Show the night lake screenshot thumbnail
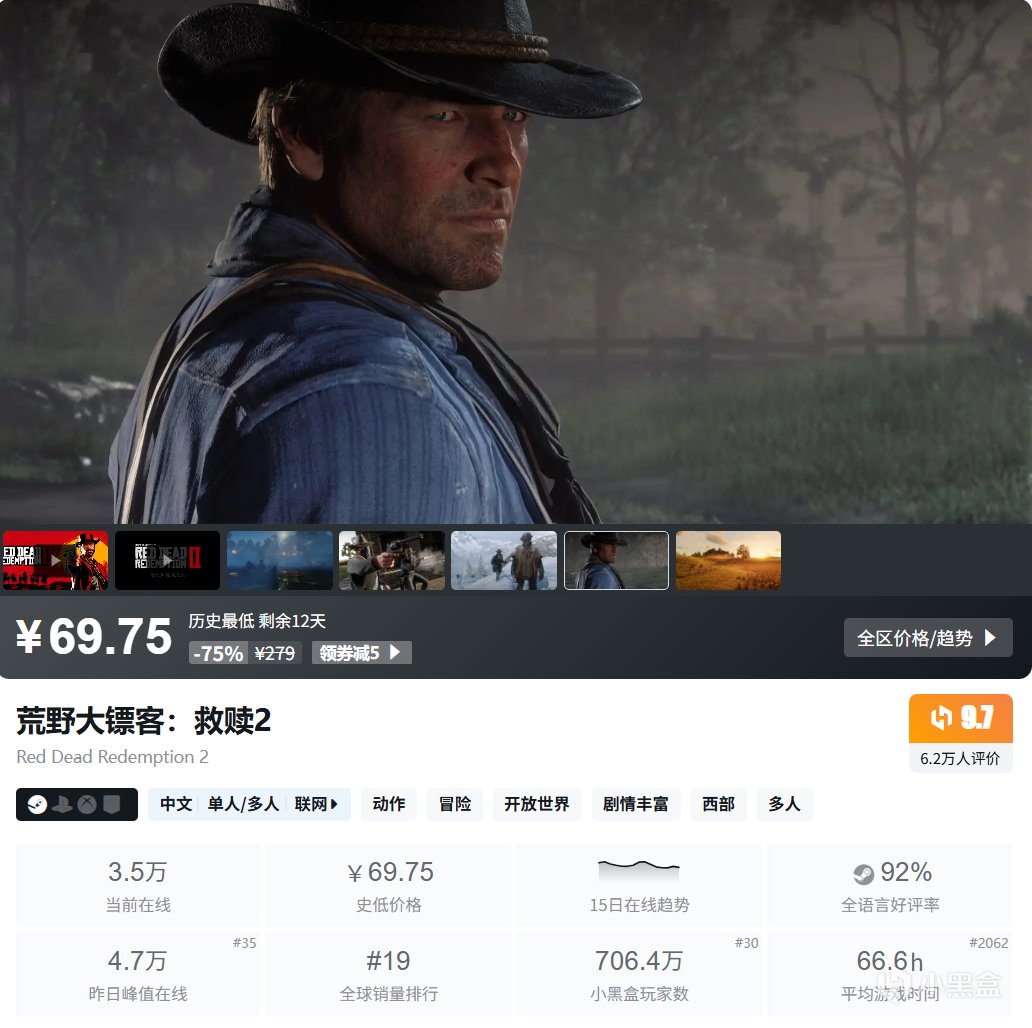 point(280,560)
